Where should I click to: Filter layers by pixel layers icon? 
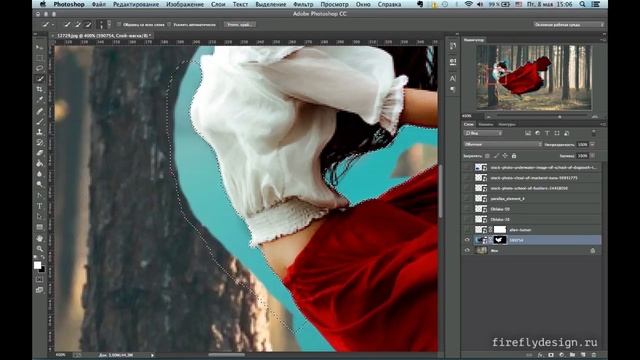(528, 133)
